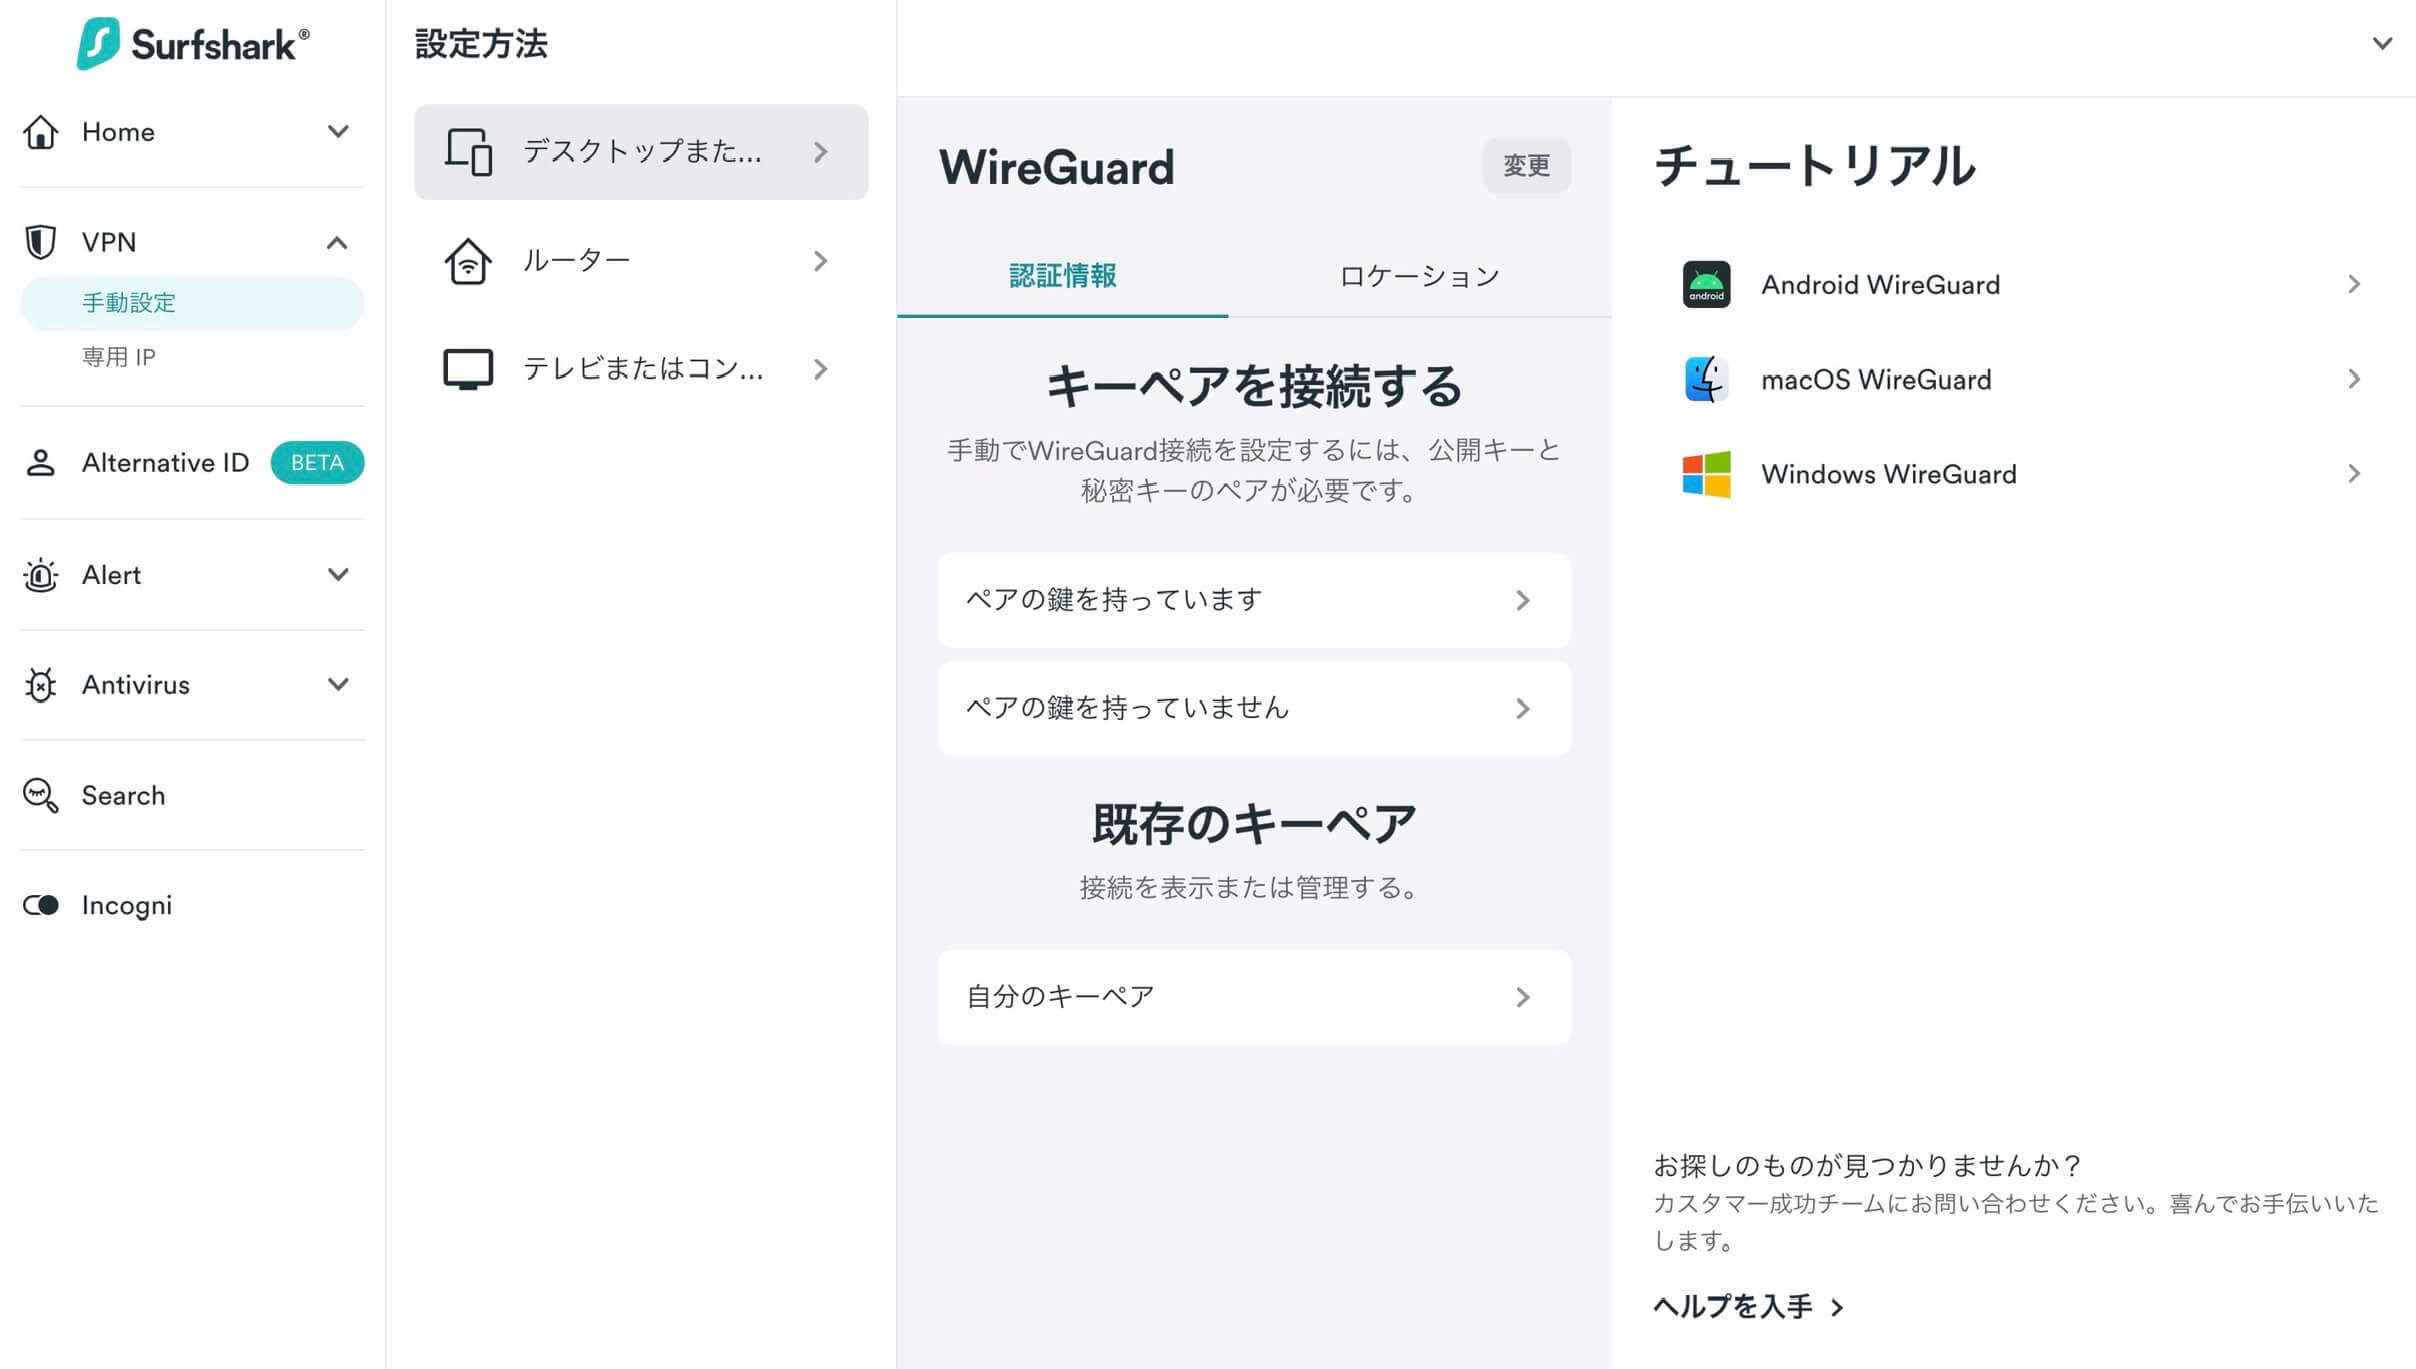
Task: Click the Antivirus bug icon
Action: point(40,685)
